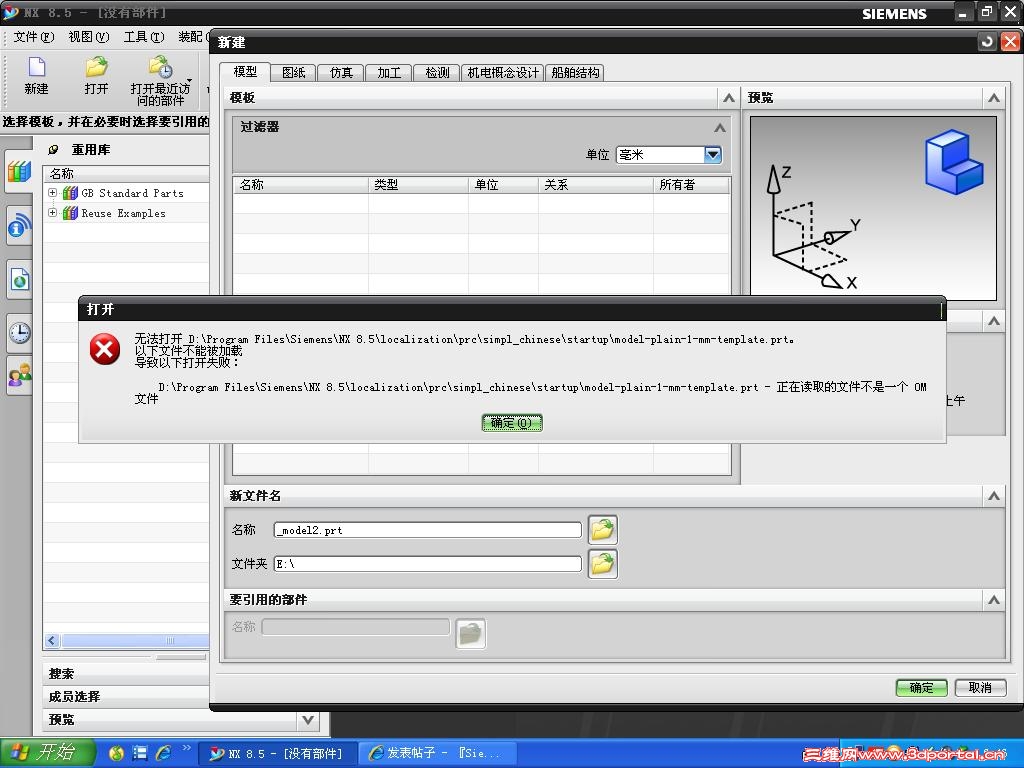Open the History clock sidebar tab
Image resolution: width=1024 pixels, height=768 pixels.
pyautogui.click(x=19, y=332)
